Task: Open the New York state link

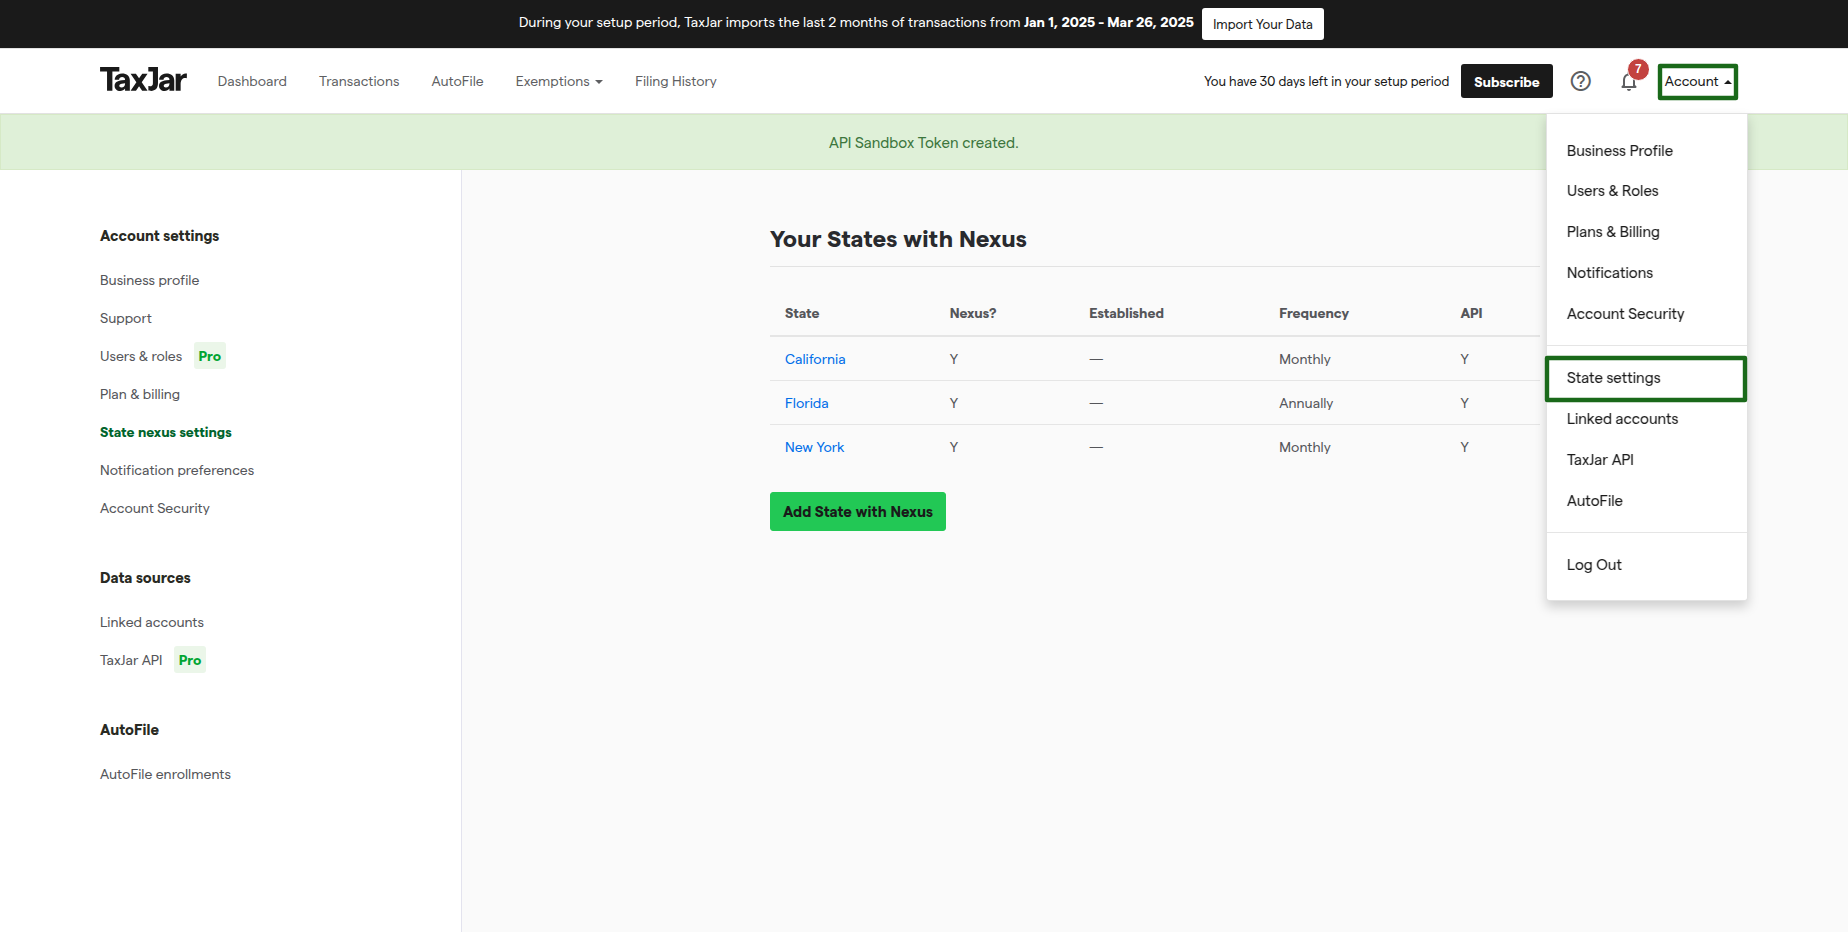Action: point(814,447)
